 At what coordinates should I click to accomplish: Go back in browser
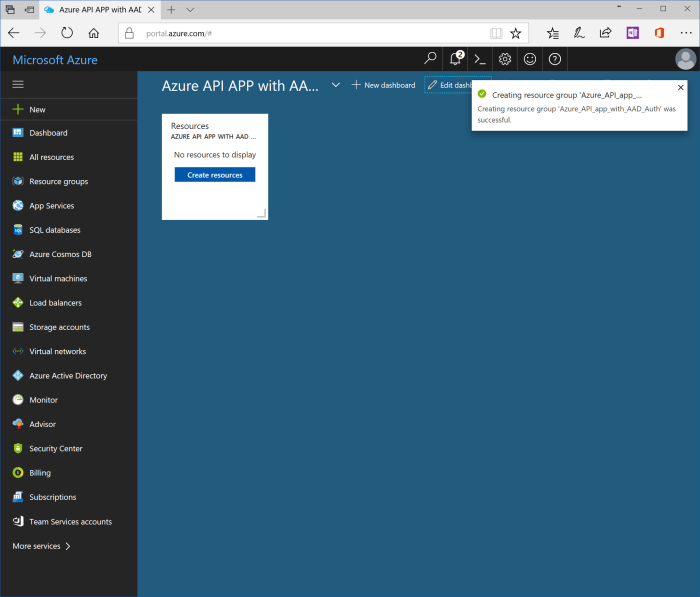pos(14,33)
